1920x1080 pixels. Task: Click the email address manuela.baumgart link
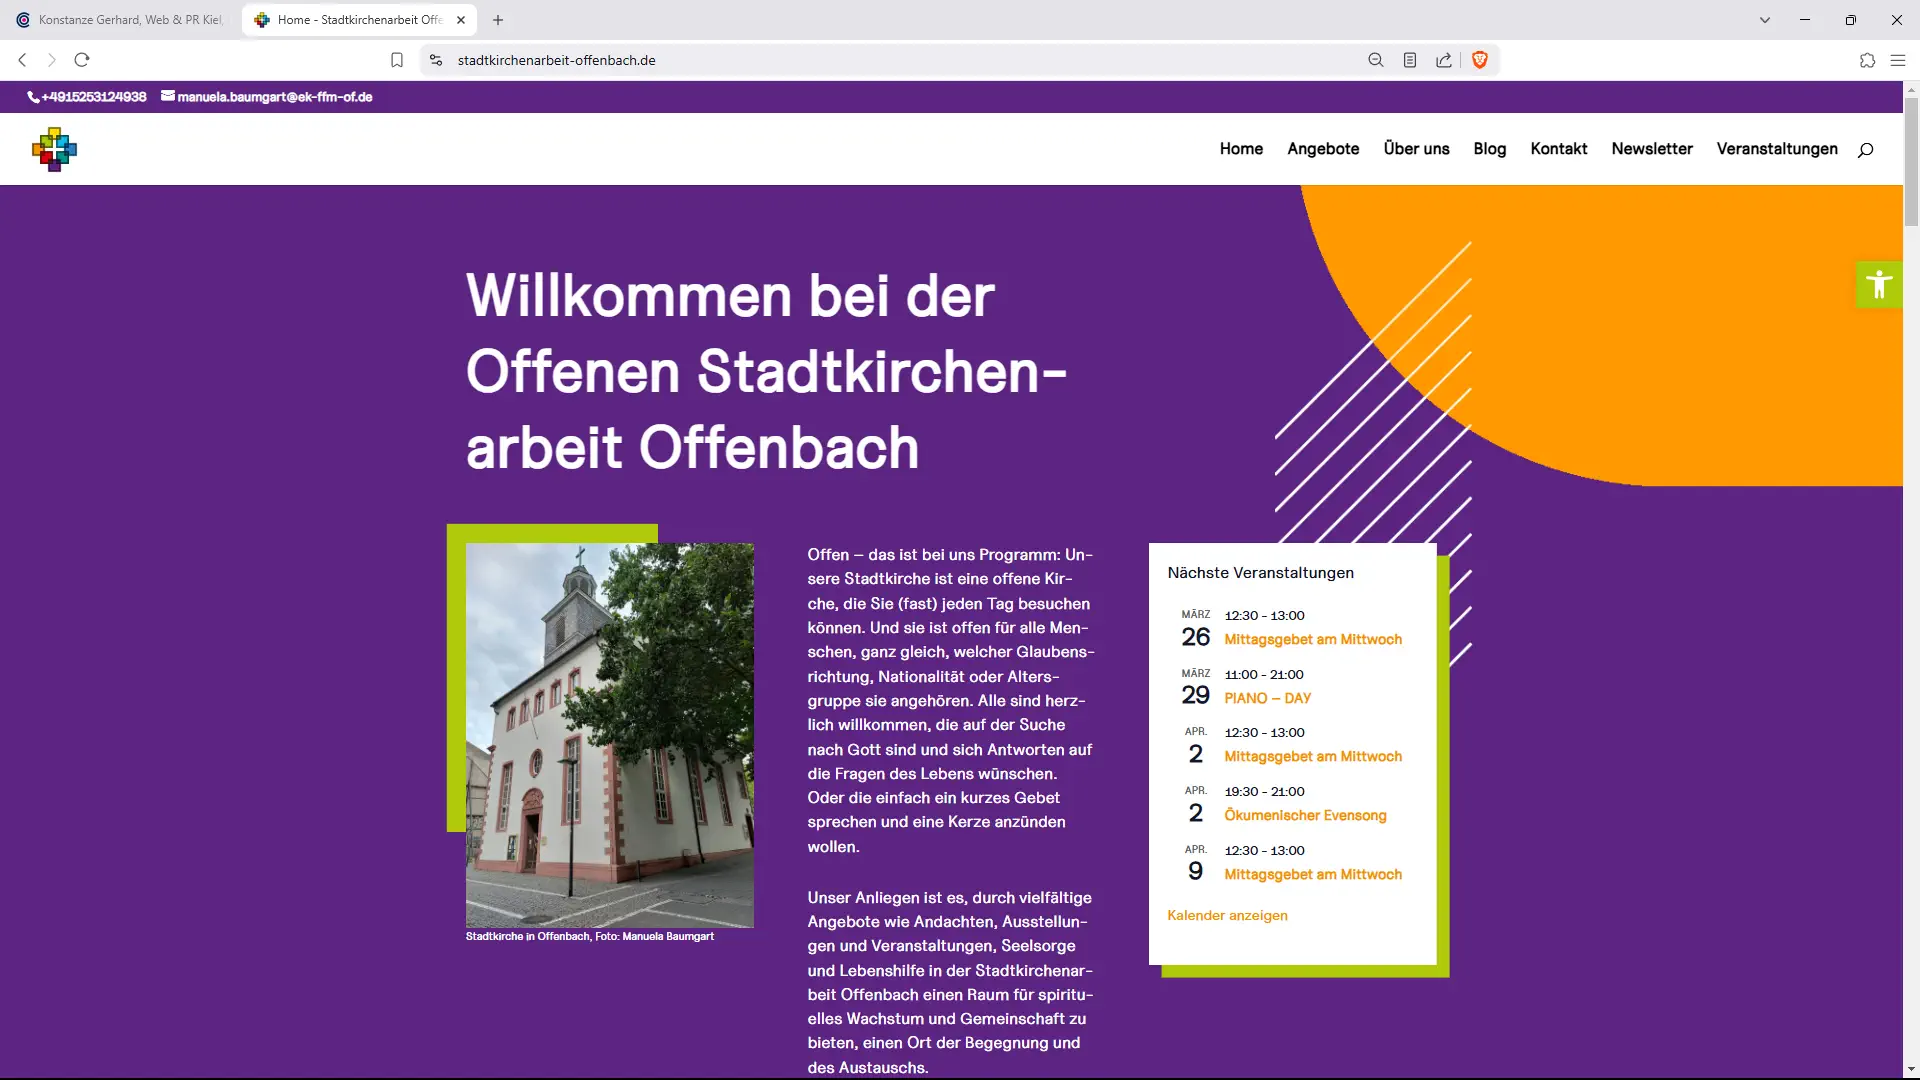point(274,97)
